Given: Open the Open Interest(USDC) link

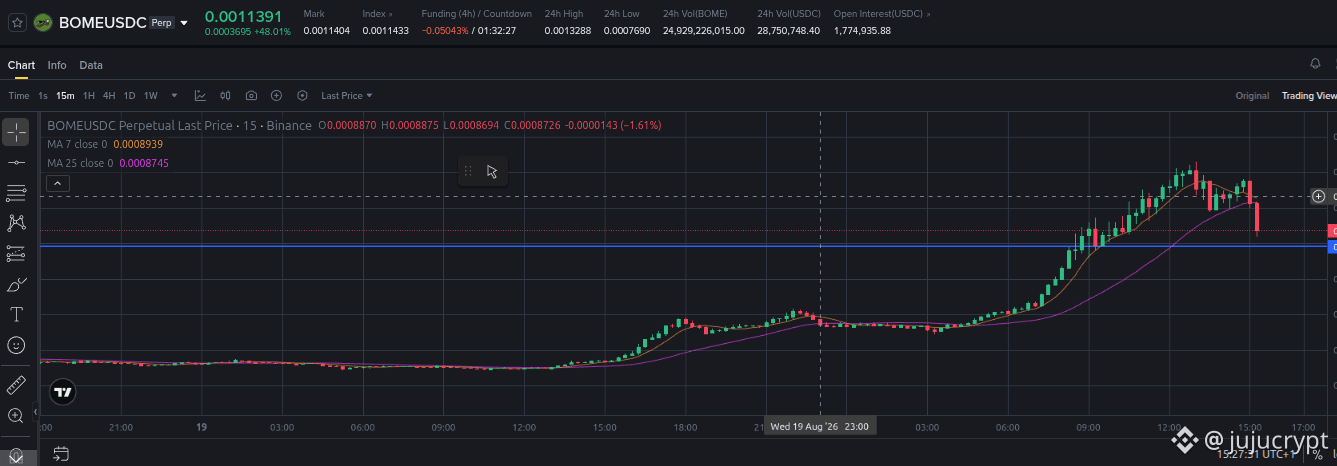Looking at the screenshot, I should 882,14.
